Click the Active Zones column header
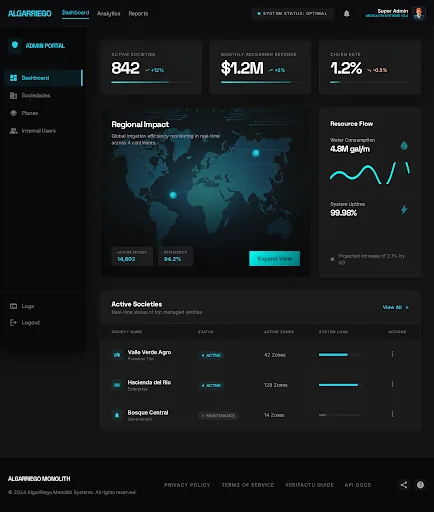434x512 pixels. (279, 332)
